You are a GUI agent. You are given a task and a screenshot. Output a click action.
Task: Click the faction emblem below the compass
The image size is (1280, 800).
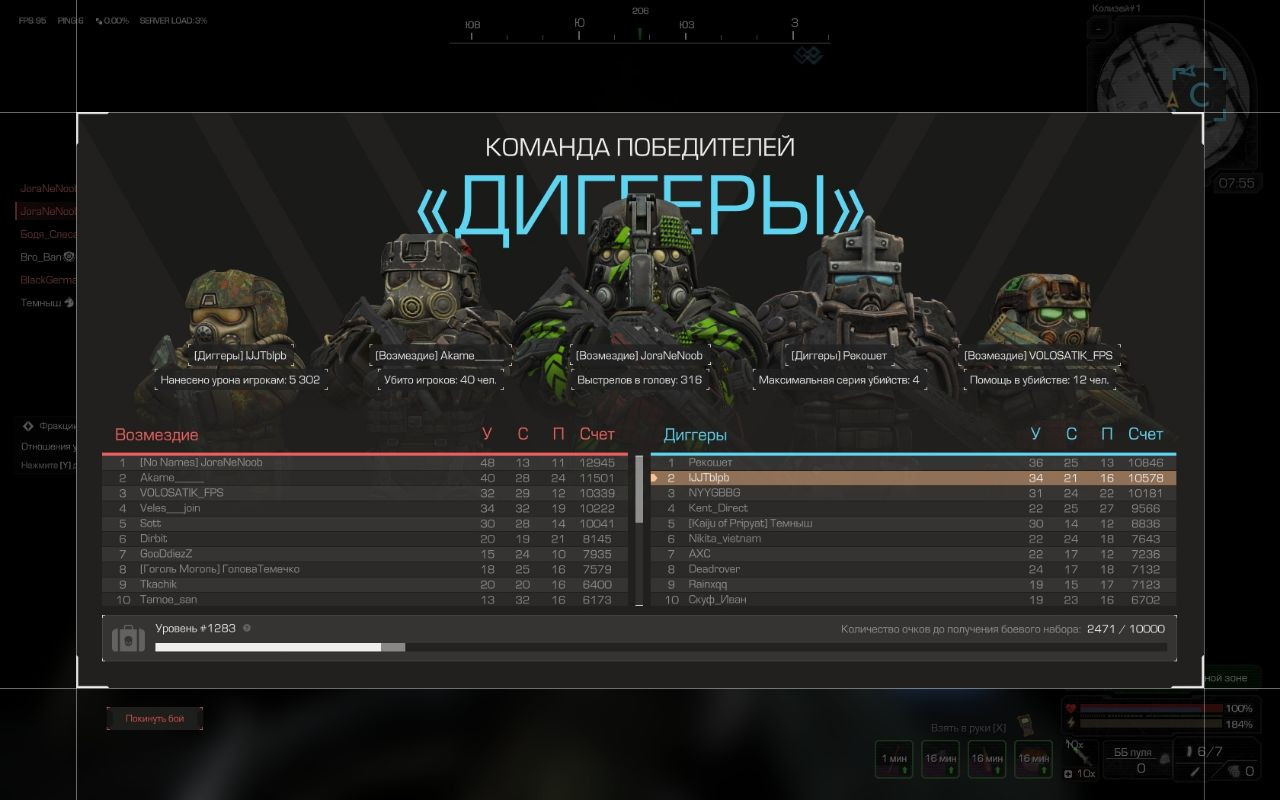coord(807,55)
